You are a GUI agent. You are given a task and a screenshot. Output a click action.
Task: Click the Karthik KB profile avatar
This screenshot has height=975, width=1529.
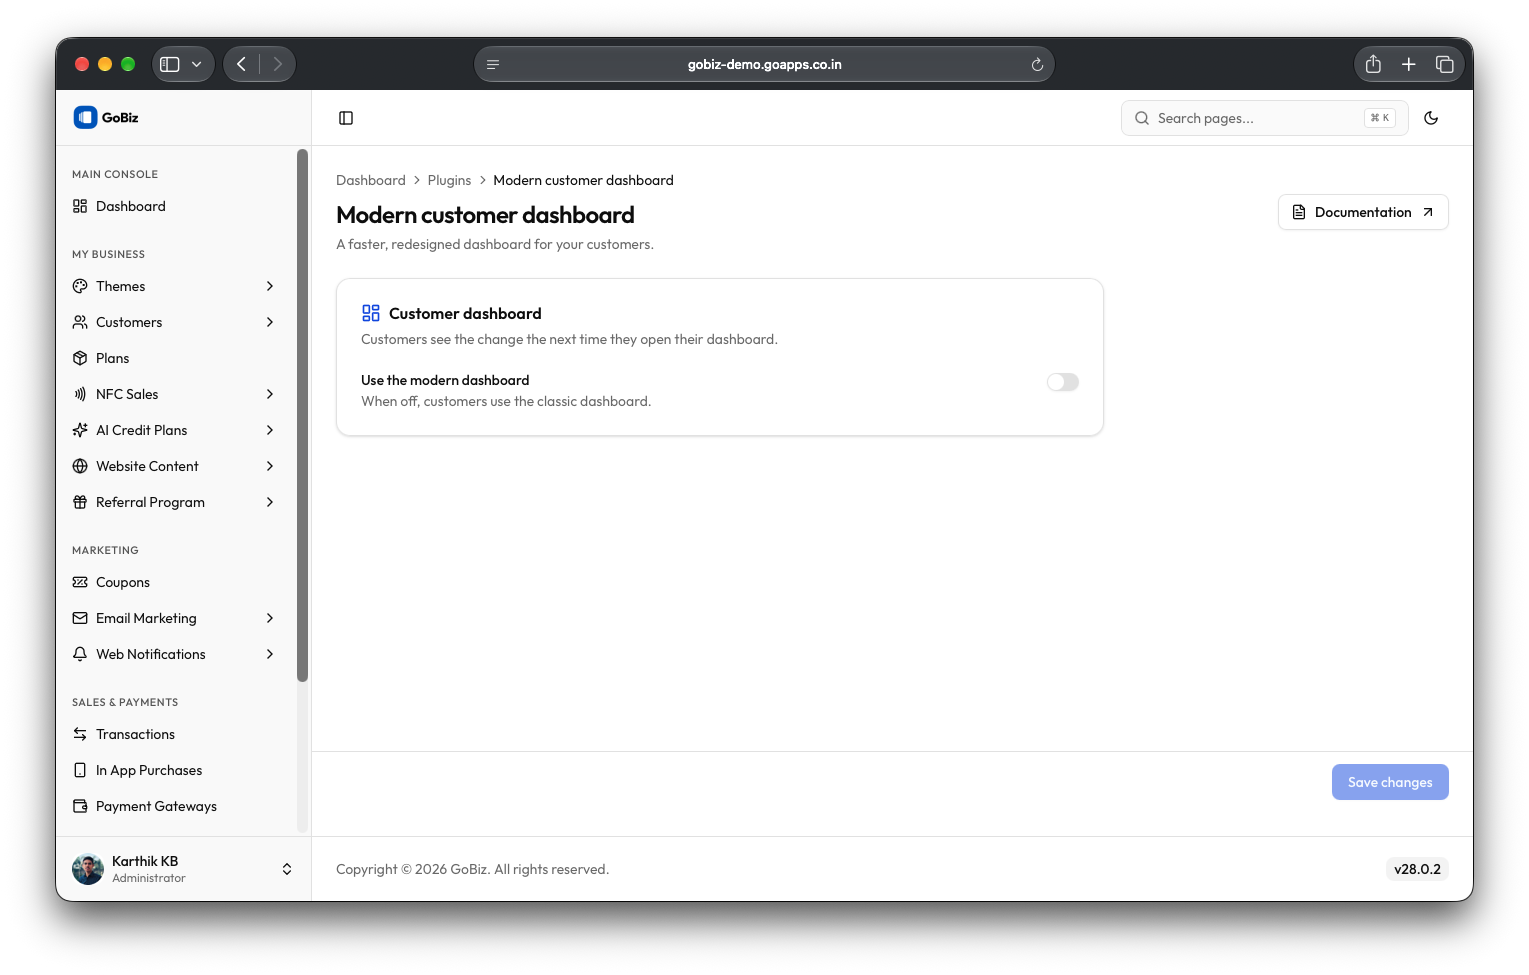(88, 869)
